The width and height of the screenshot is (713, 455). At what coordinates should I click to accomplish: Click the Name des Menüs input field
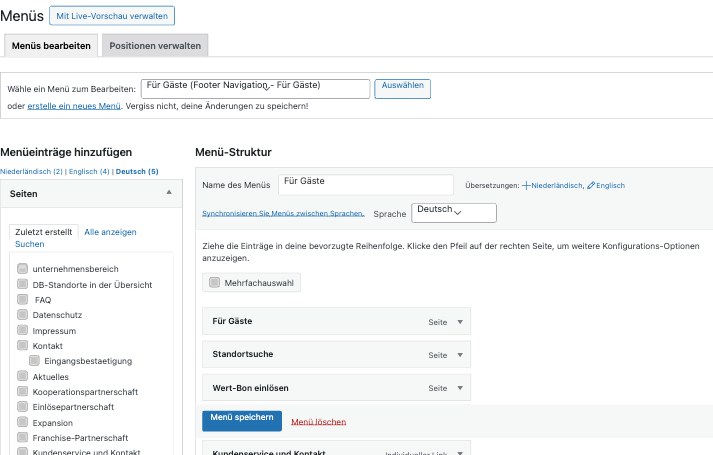(x=366, y=185)
